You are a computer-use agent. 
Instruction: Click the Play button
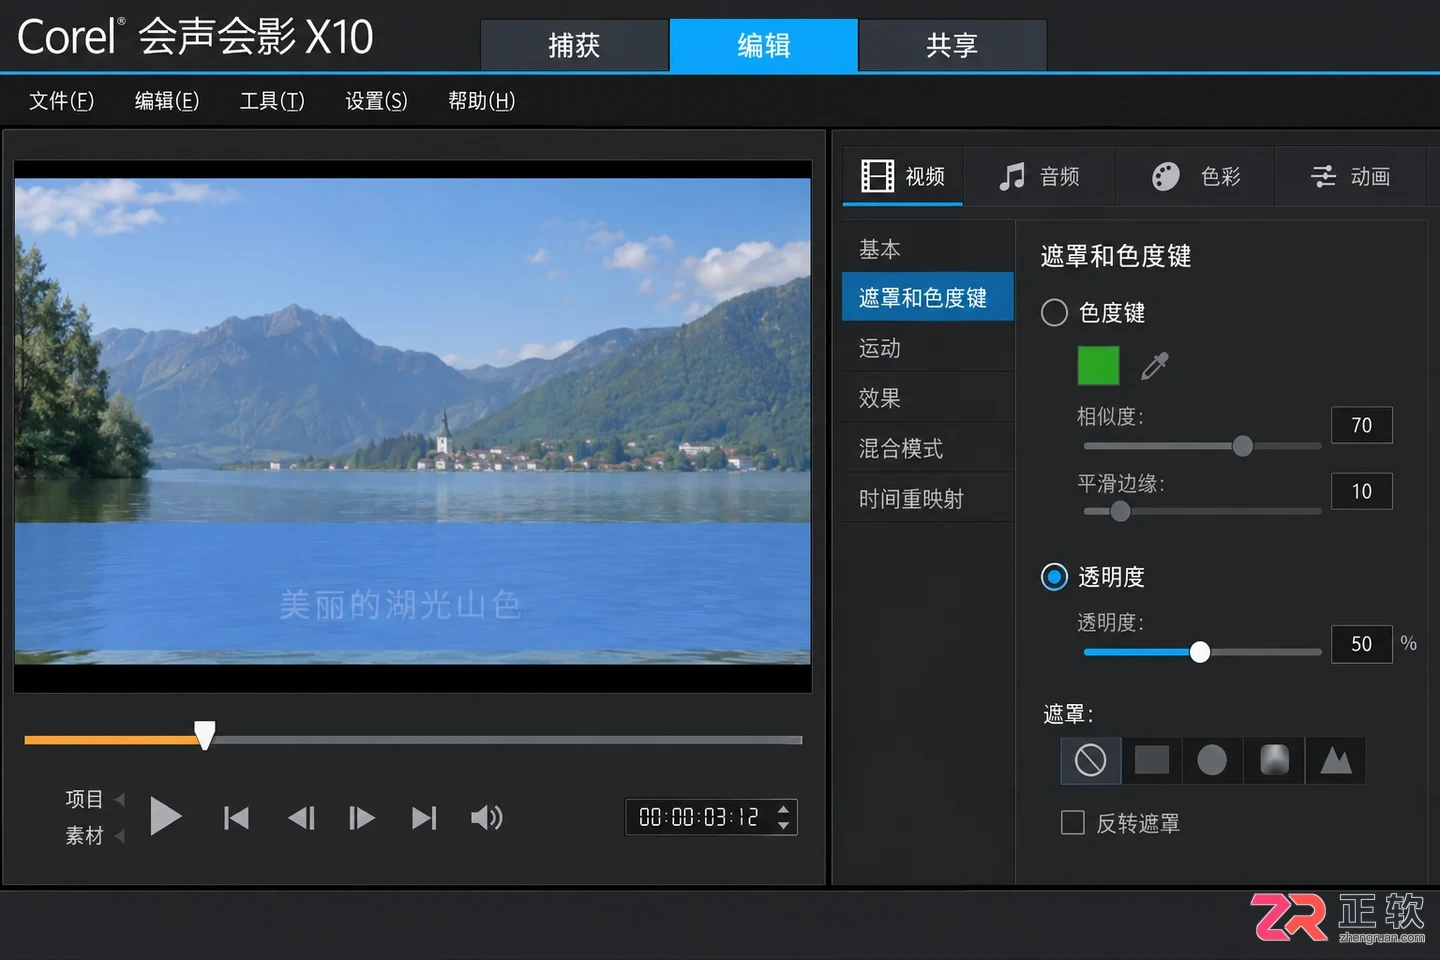point(165,817)
